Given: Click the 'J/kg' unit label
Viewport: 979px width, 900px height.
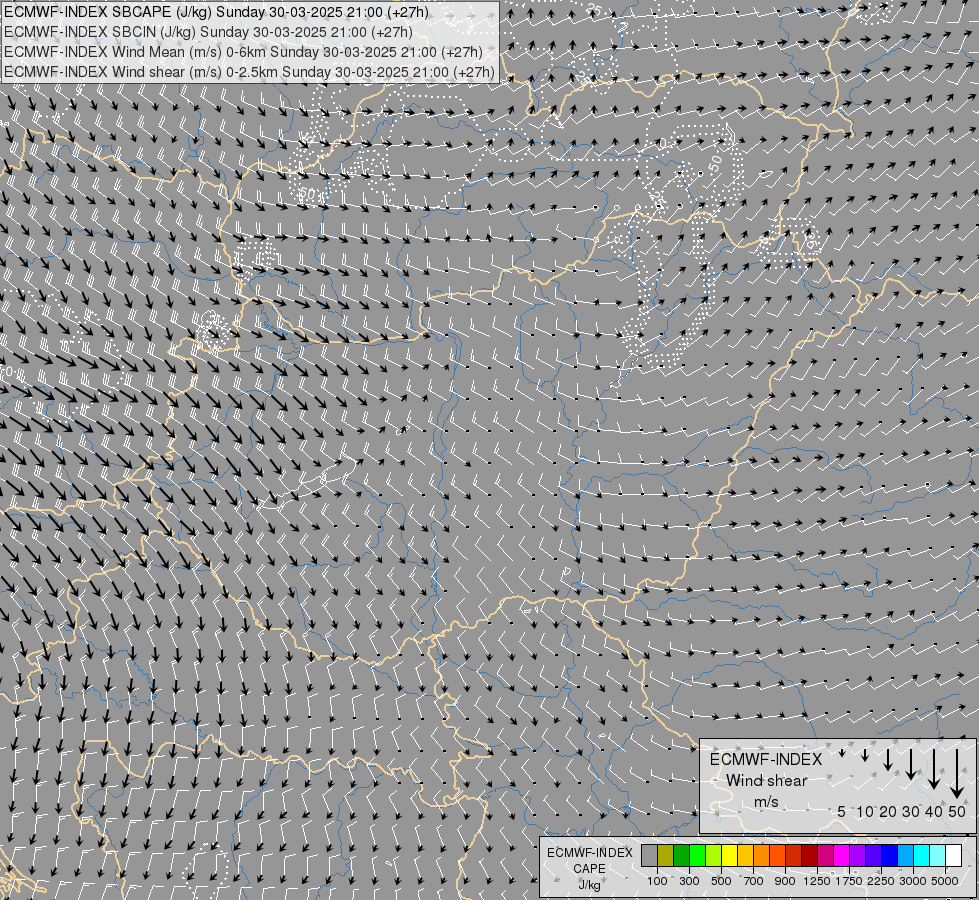Looking at the screenshot, I should click(589, 885).
